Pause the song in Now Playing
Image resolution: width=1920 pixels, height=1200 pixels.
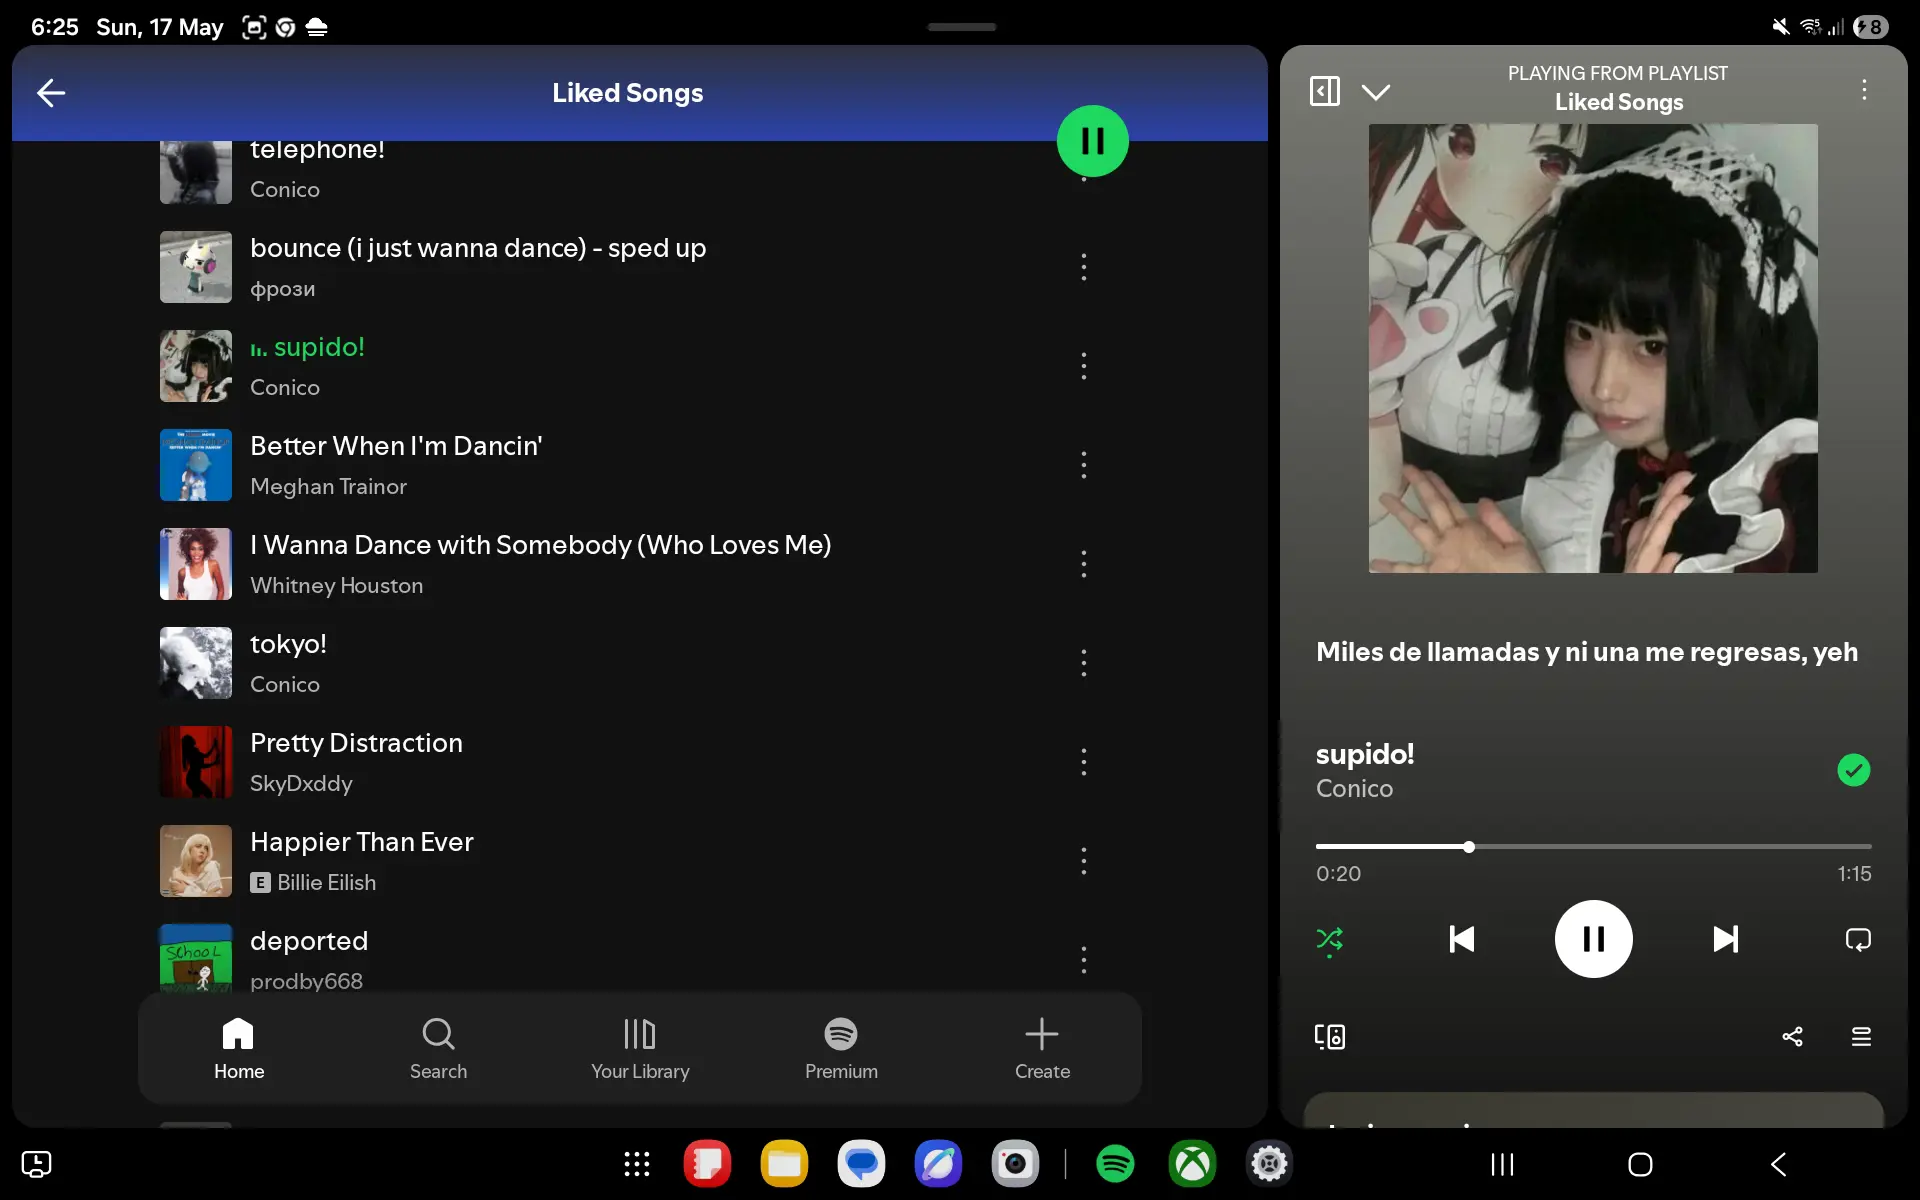pyautogui.click(x=1593, y=939)
